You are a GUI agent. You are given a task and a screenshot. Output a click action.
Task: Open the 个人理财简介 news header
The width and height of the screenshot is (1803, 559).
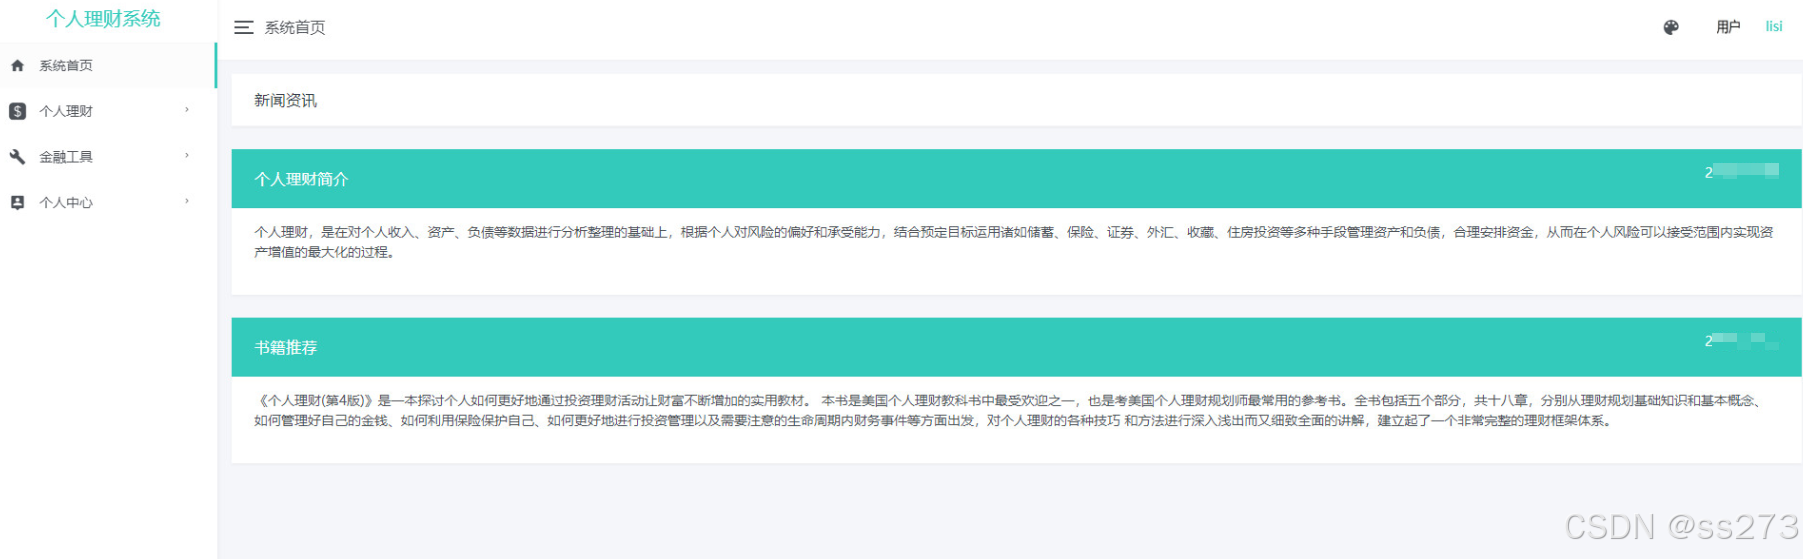coord(1016,179)
